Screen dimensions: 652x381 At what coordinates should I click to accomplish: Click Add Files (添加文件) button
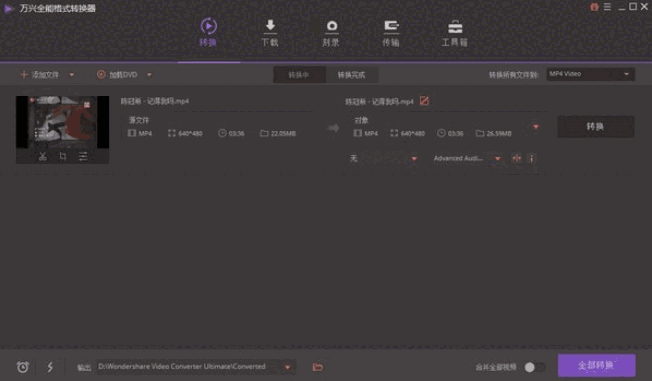tap(40, 75)
